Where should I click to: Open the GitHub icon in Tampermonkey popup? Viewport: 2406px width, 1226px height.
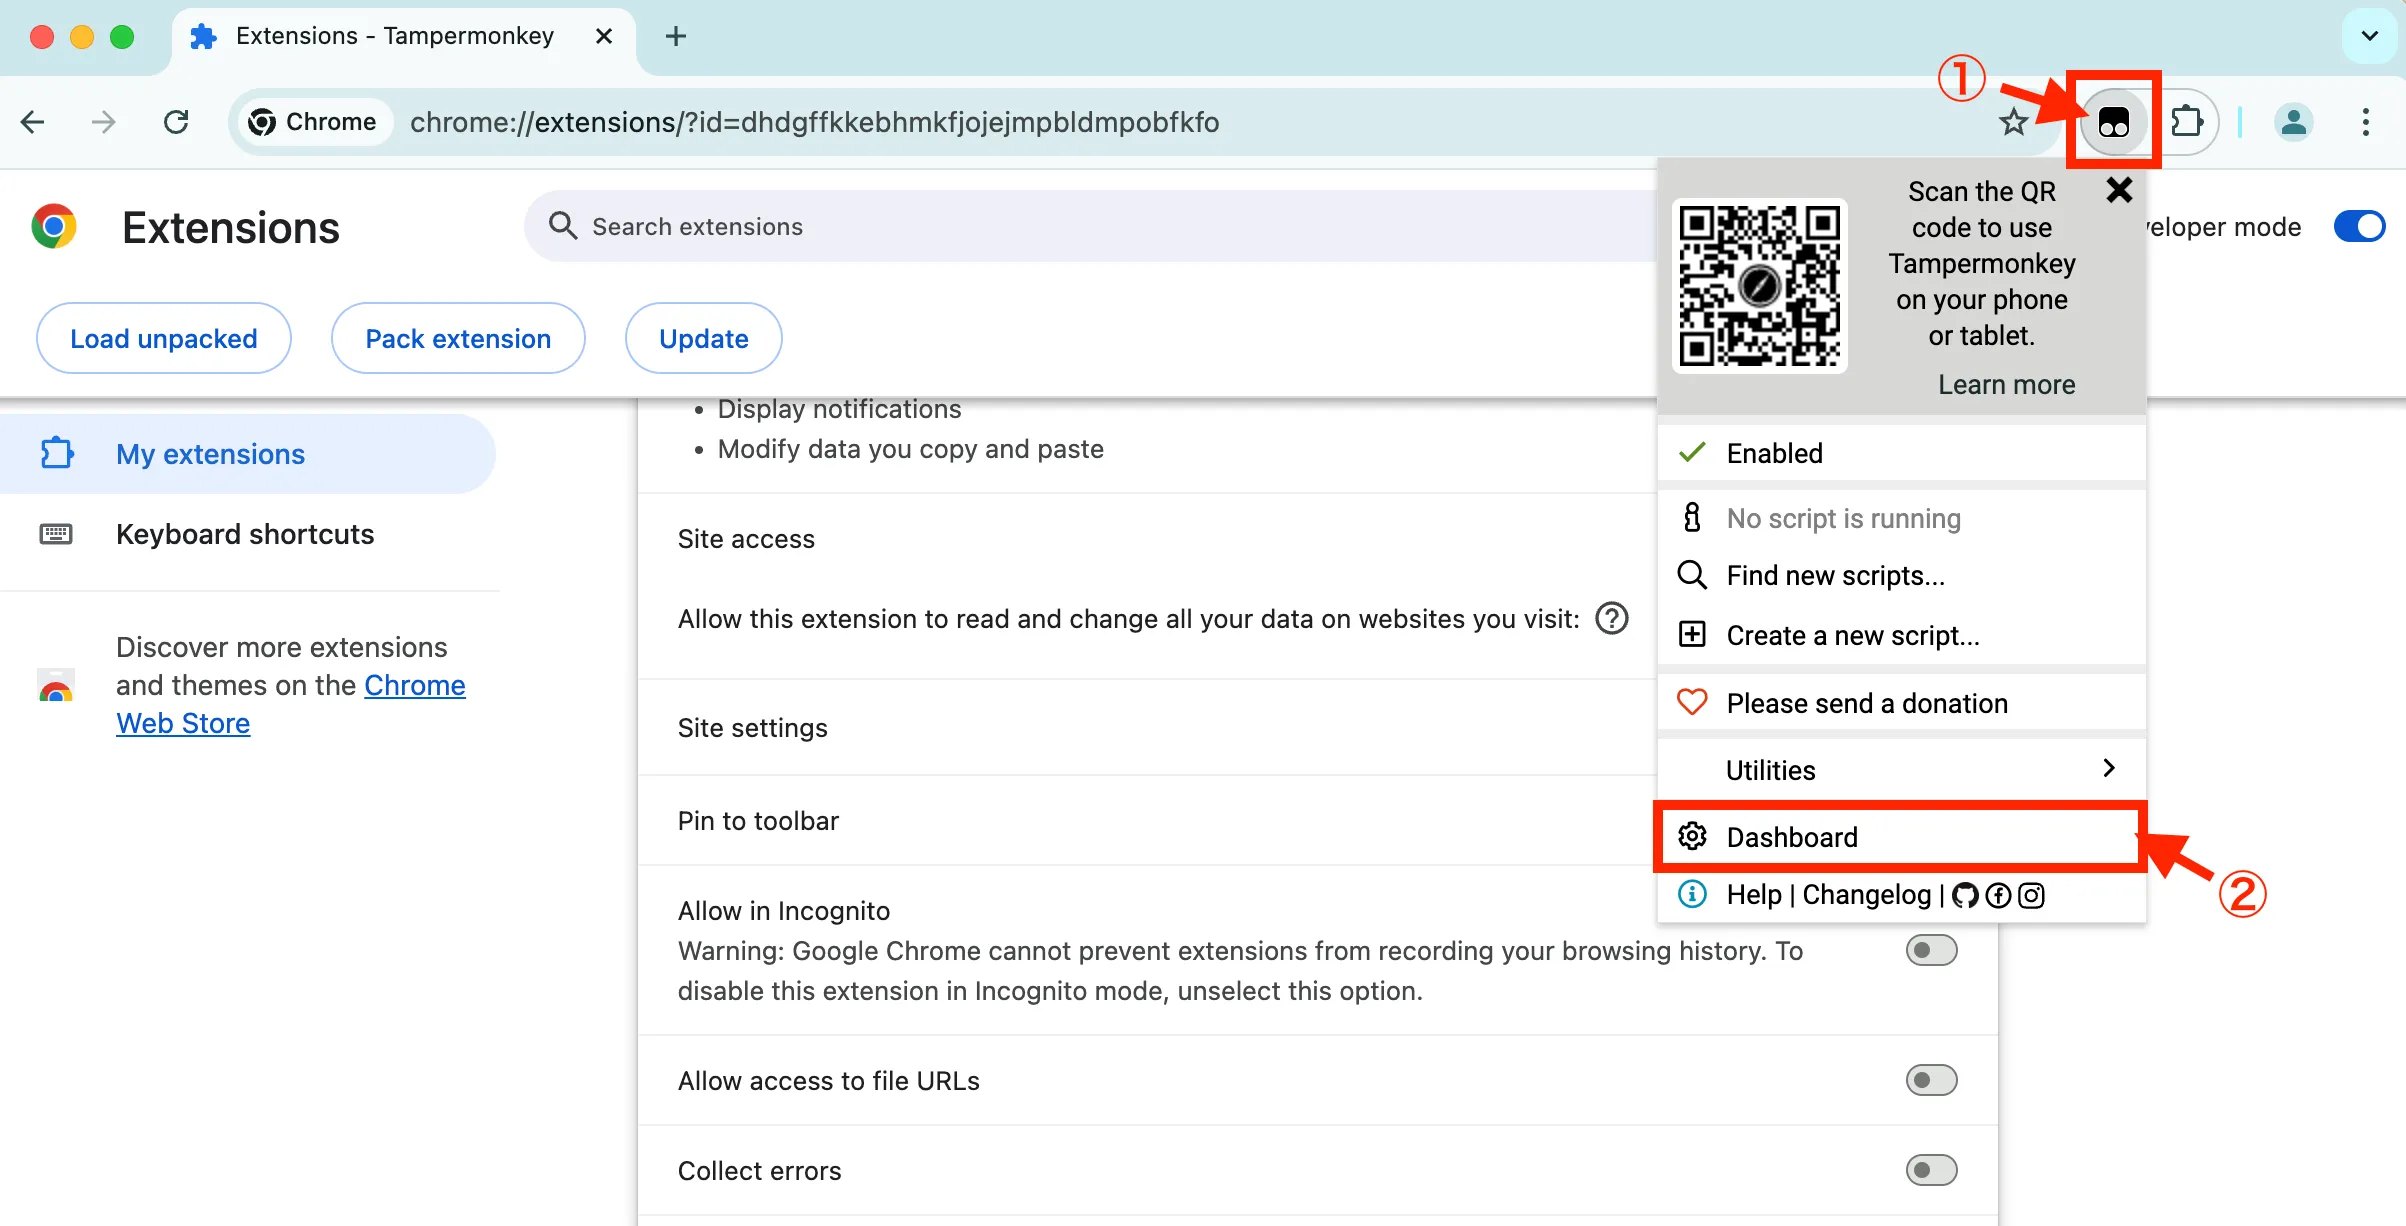tap(1965, 895)
